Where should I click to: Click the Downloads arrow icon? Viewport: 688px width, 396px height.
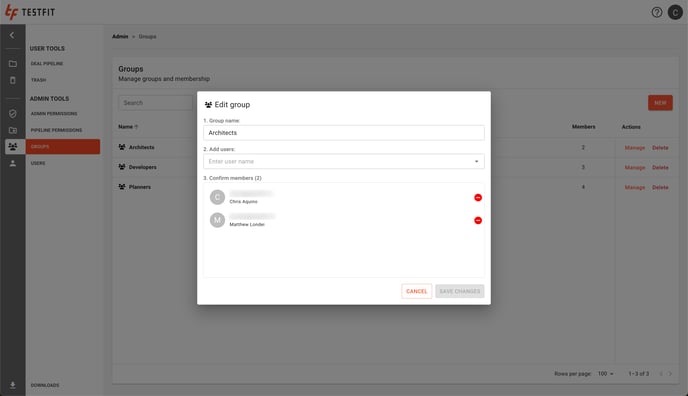coord(13,385)
